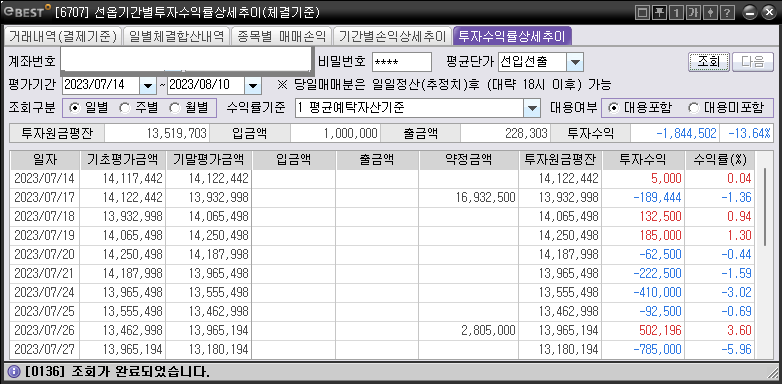Click the summary 입금액 value 1,000,000
Screen dimensions: 782x384
tap(351, 134)
